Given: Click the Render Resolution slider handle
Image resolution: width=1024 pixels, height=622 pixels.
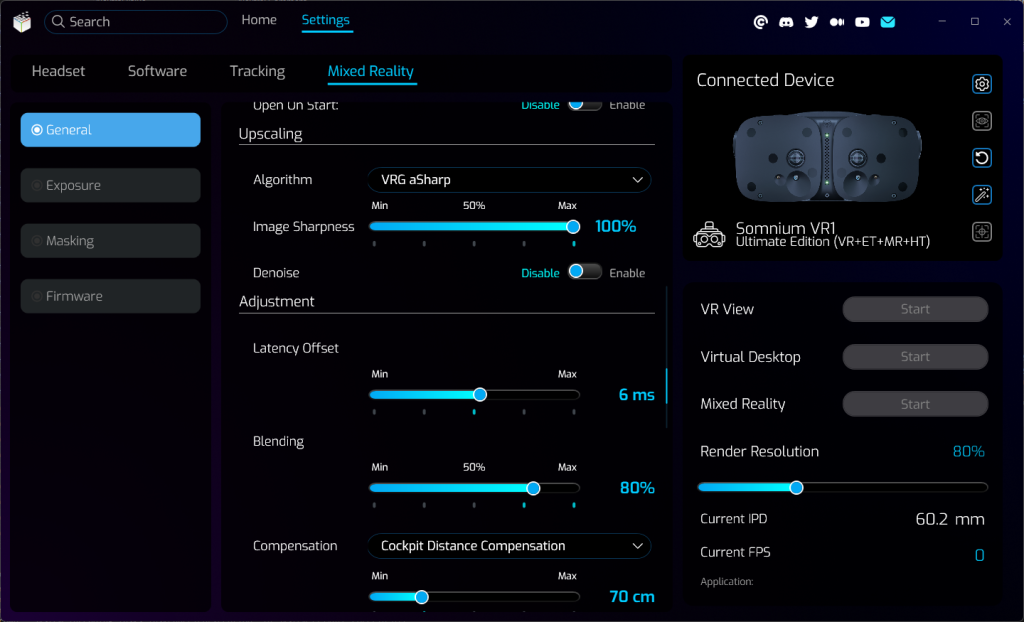Looking at the screenshot, I should [796, 487].
